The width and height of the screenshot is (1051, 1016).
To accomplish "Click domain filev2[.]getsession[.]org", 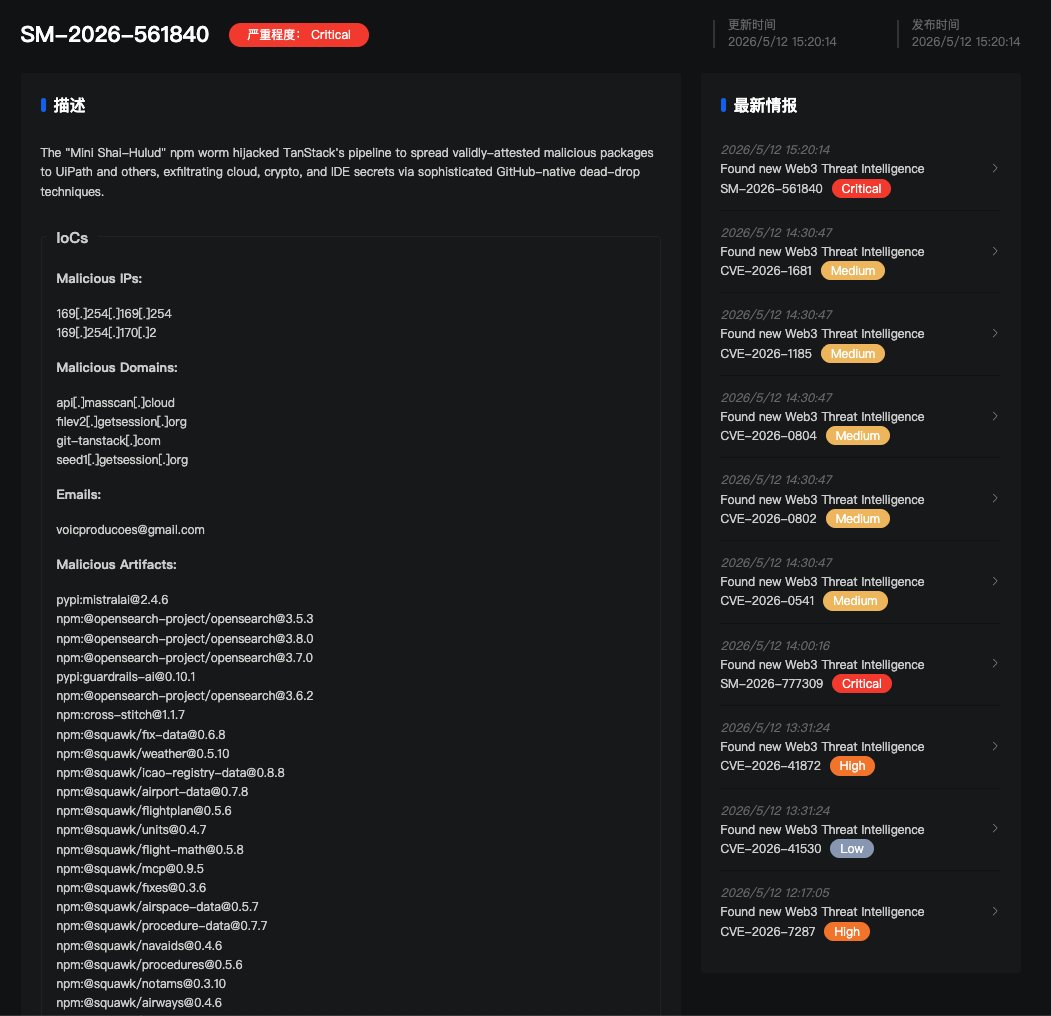I will click(121, 422).
